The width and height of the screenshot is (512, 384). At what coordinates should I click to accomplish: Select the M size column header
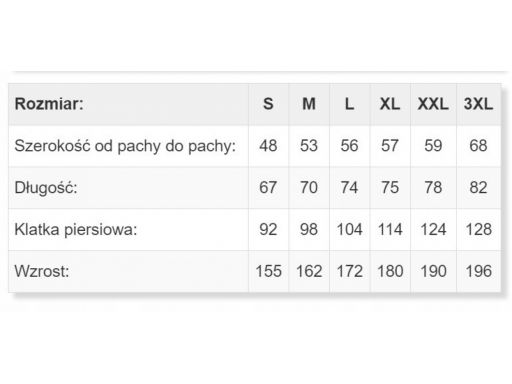tap(309, 104)
